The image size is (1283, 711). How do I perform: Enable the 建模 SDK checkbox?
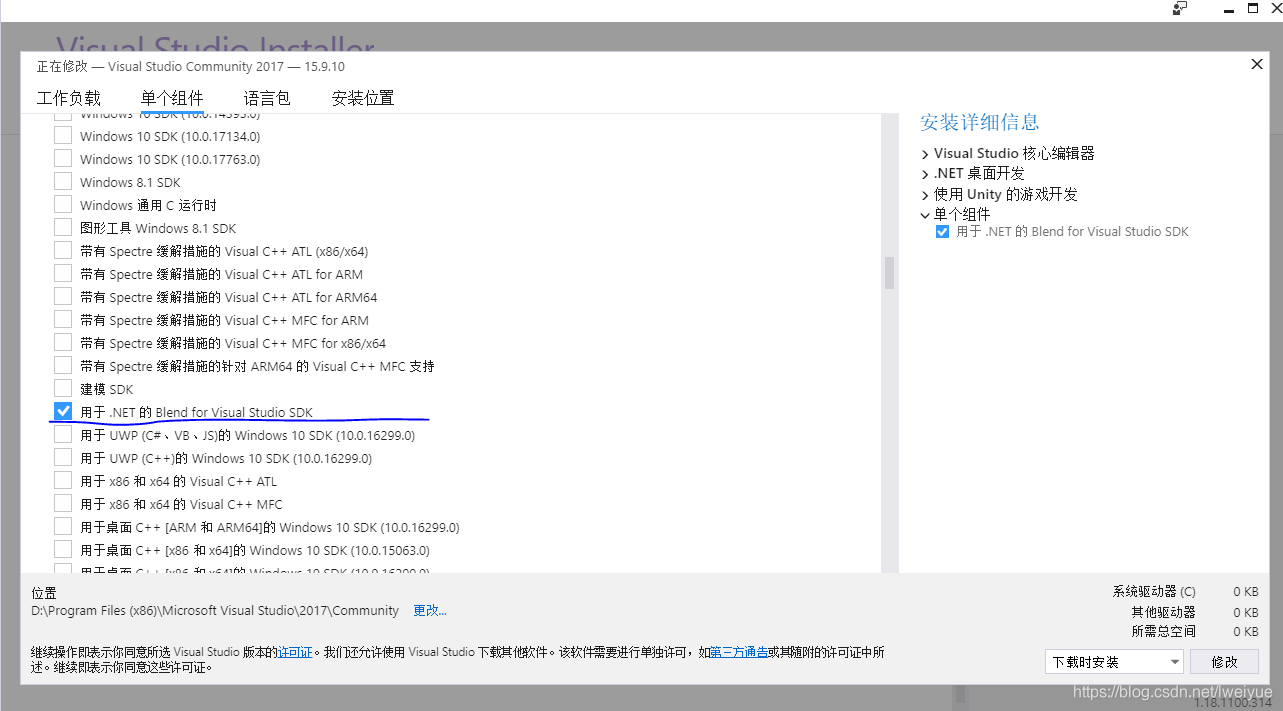pos(63,389)
